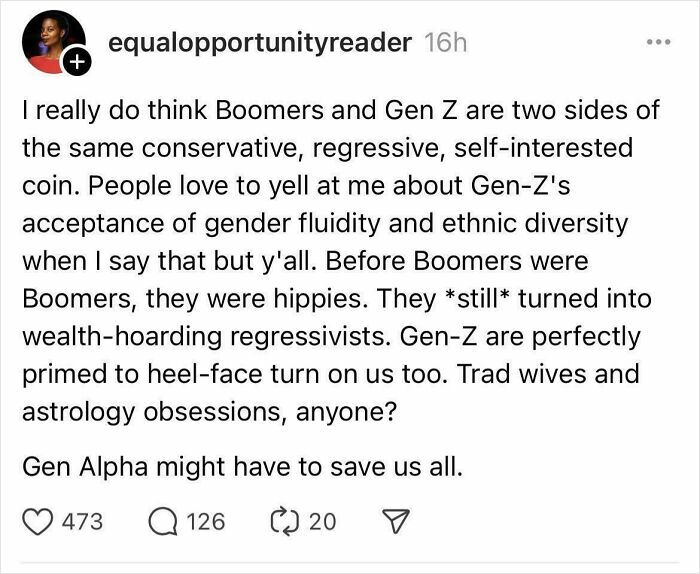The width and height of the screenshot is (700, 574).
Task: View the 473 likes count
Action: pyautogui.click(x=82, y=522)
